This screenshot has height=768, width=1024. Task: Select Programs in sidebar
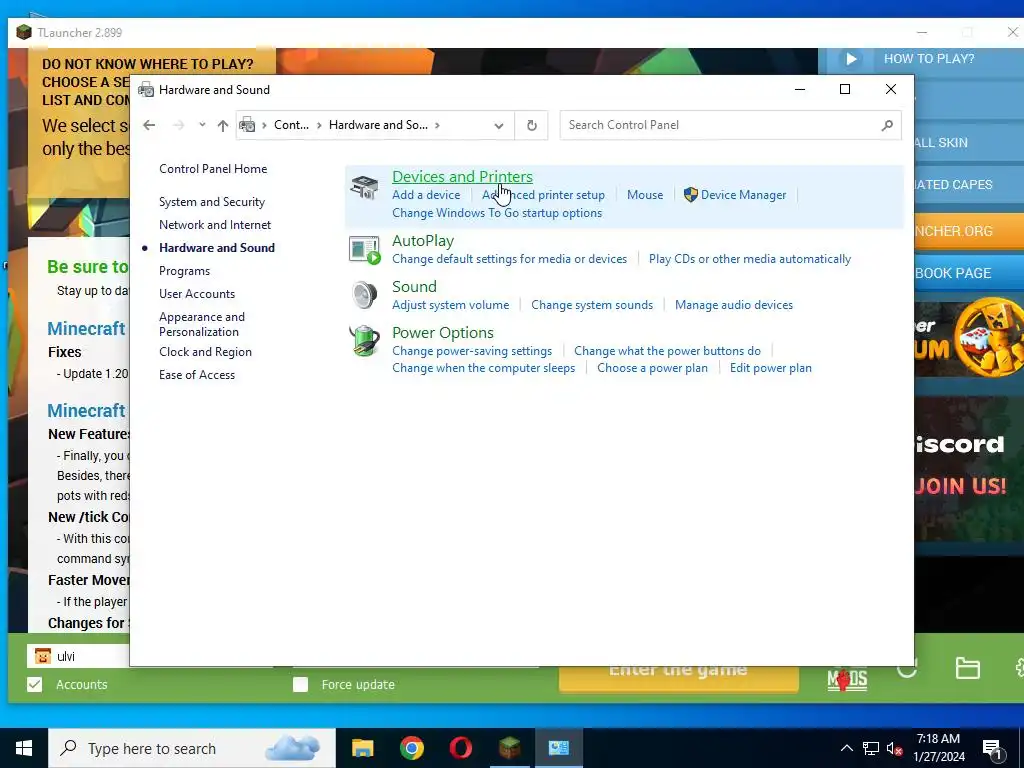coord(184,270)
